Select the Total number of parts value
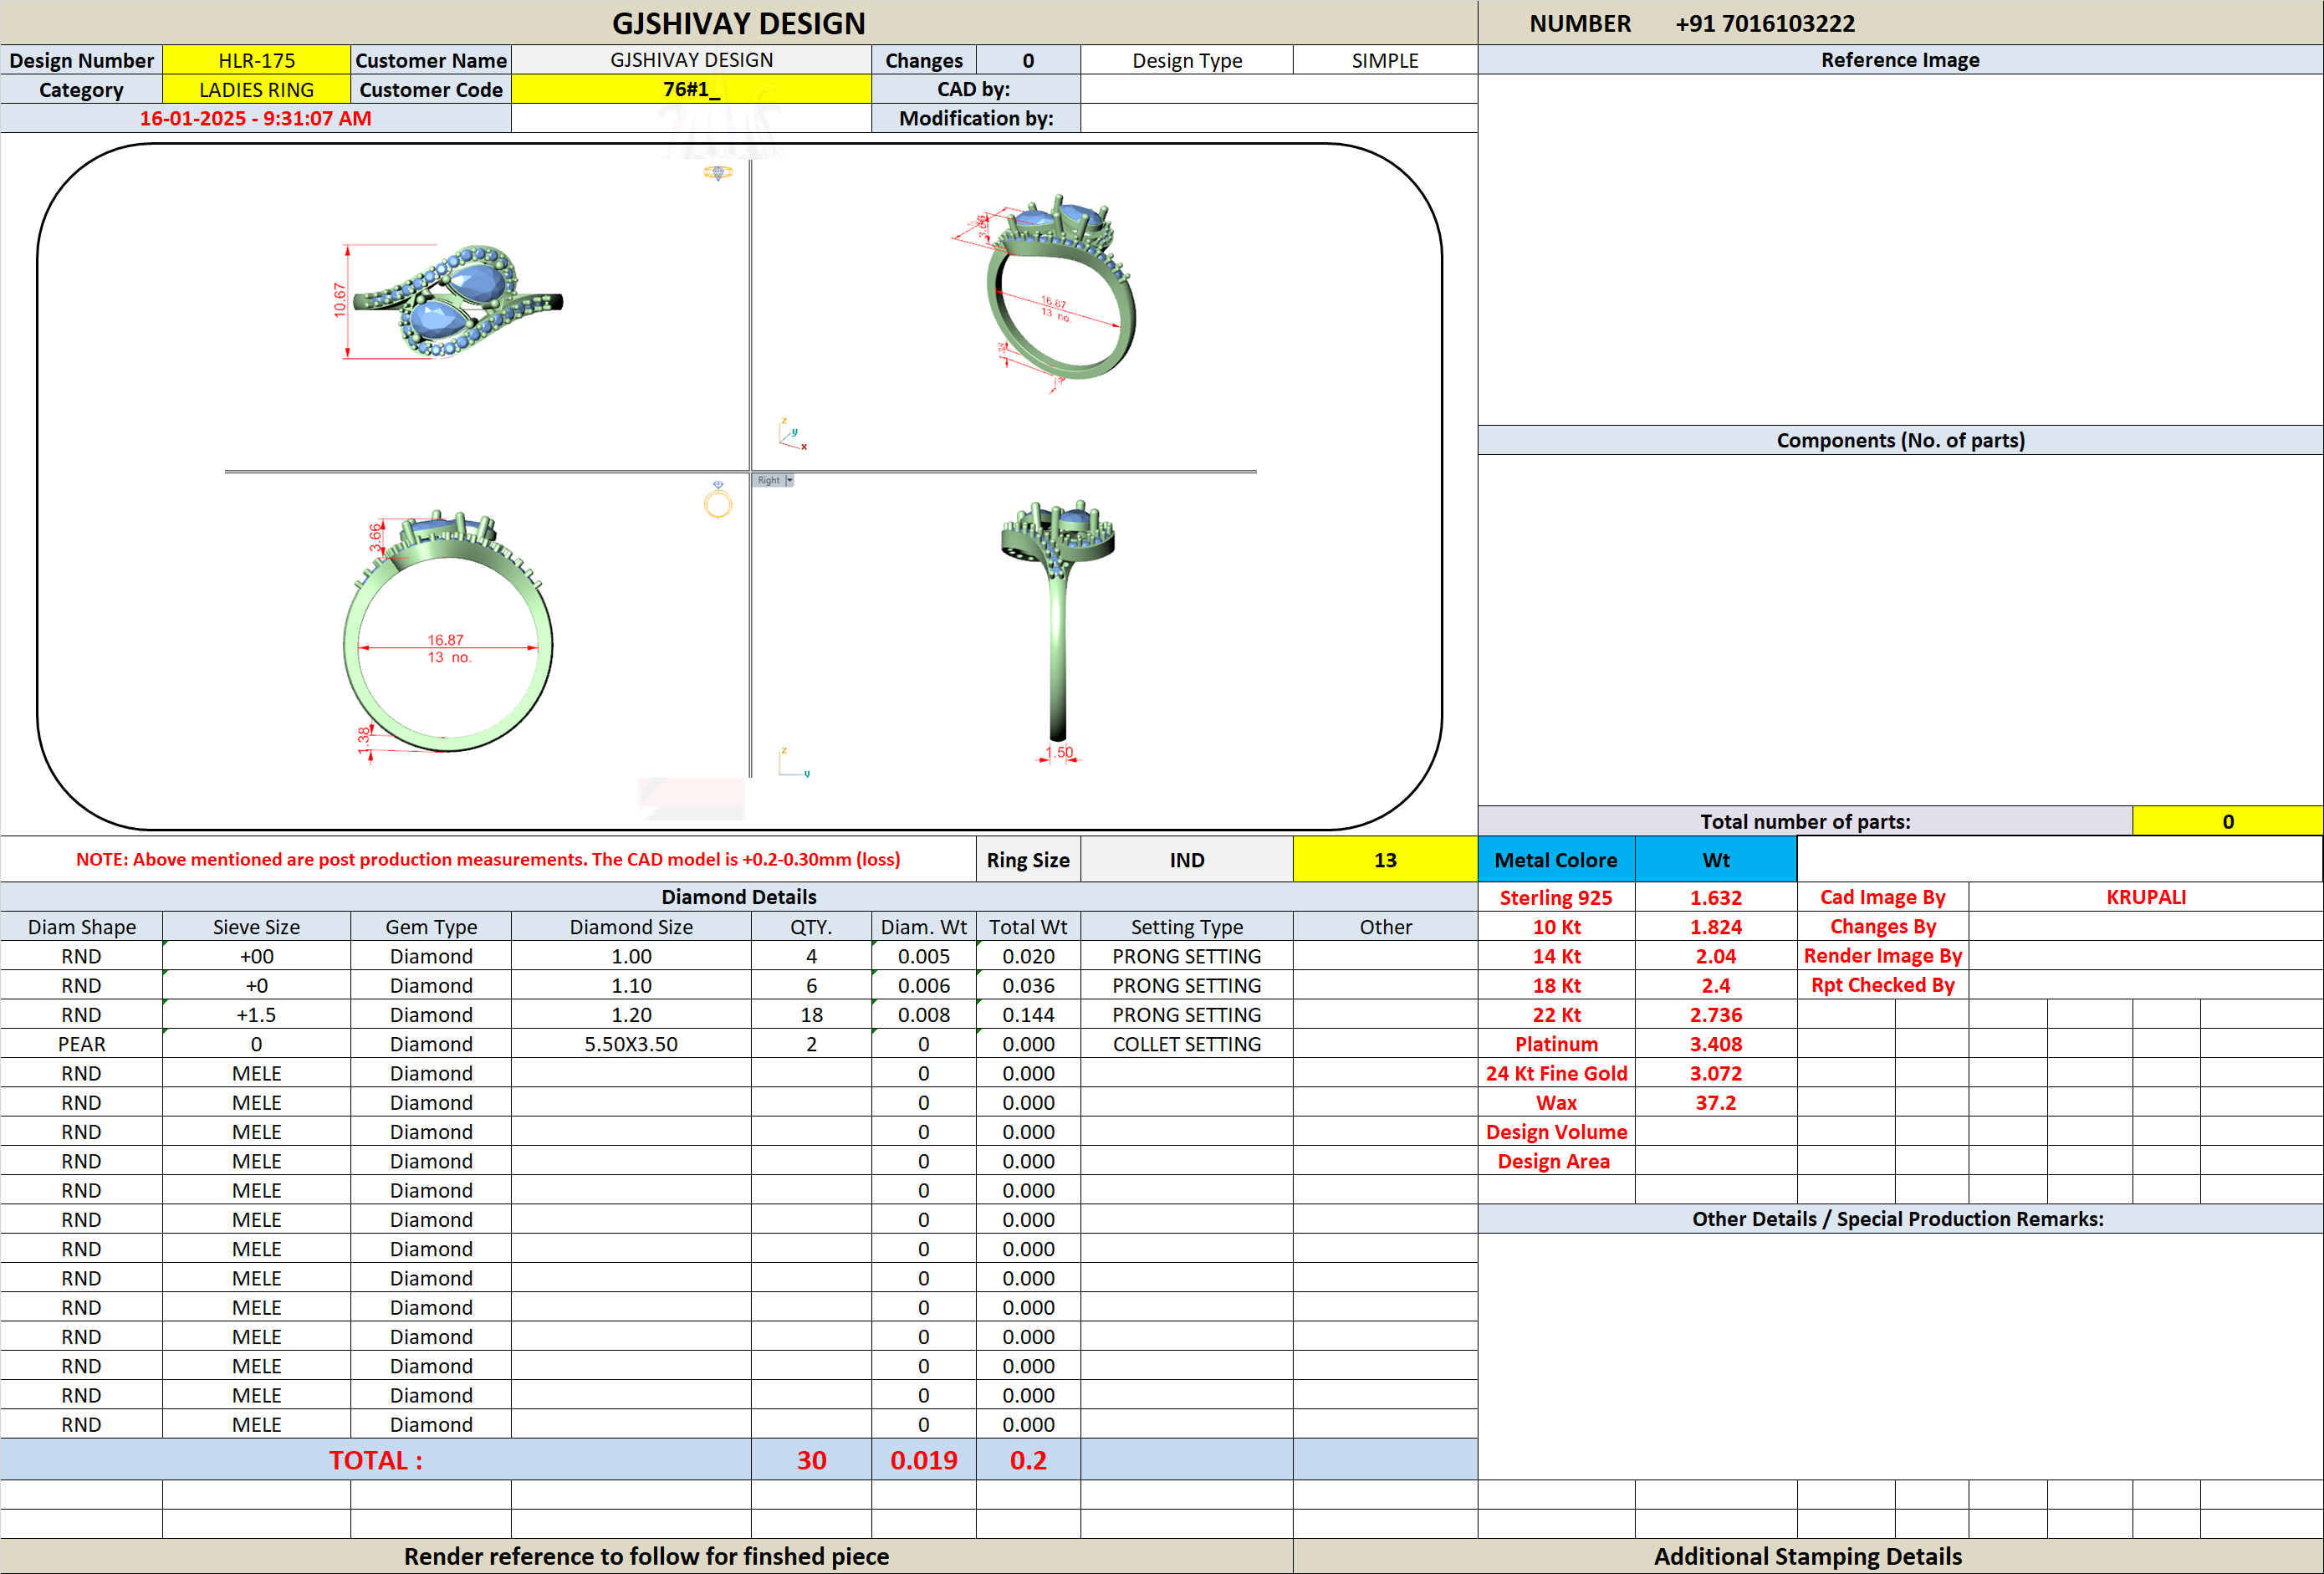This screenshot has width=2324, height=1574. point(2228,821)
